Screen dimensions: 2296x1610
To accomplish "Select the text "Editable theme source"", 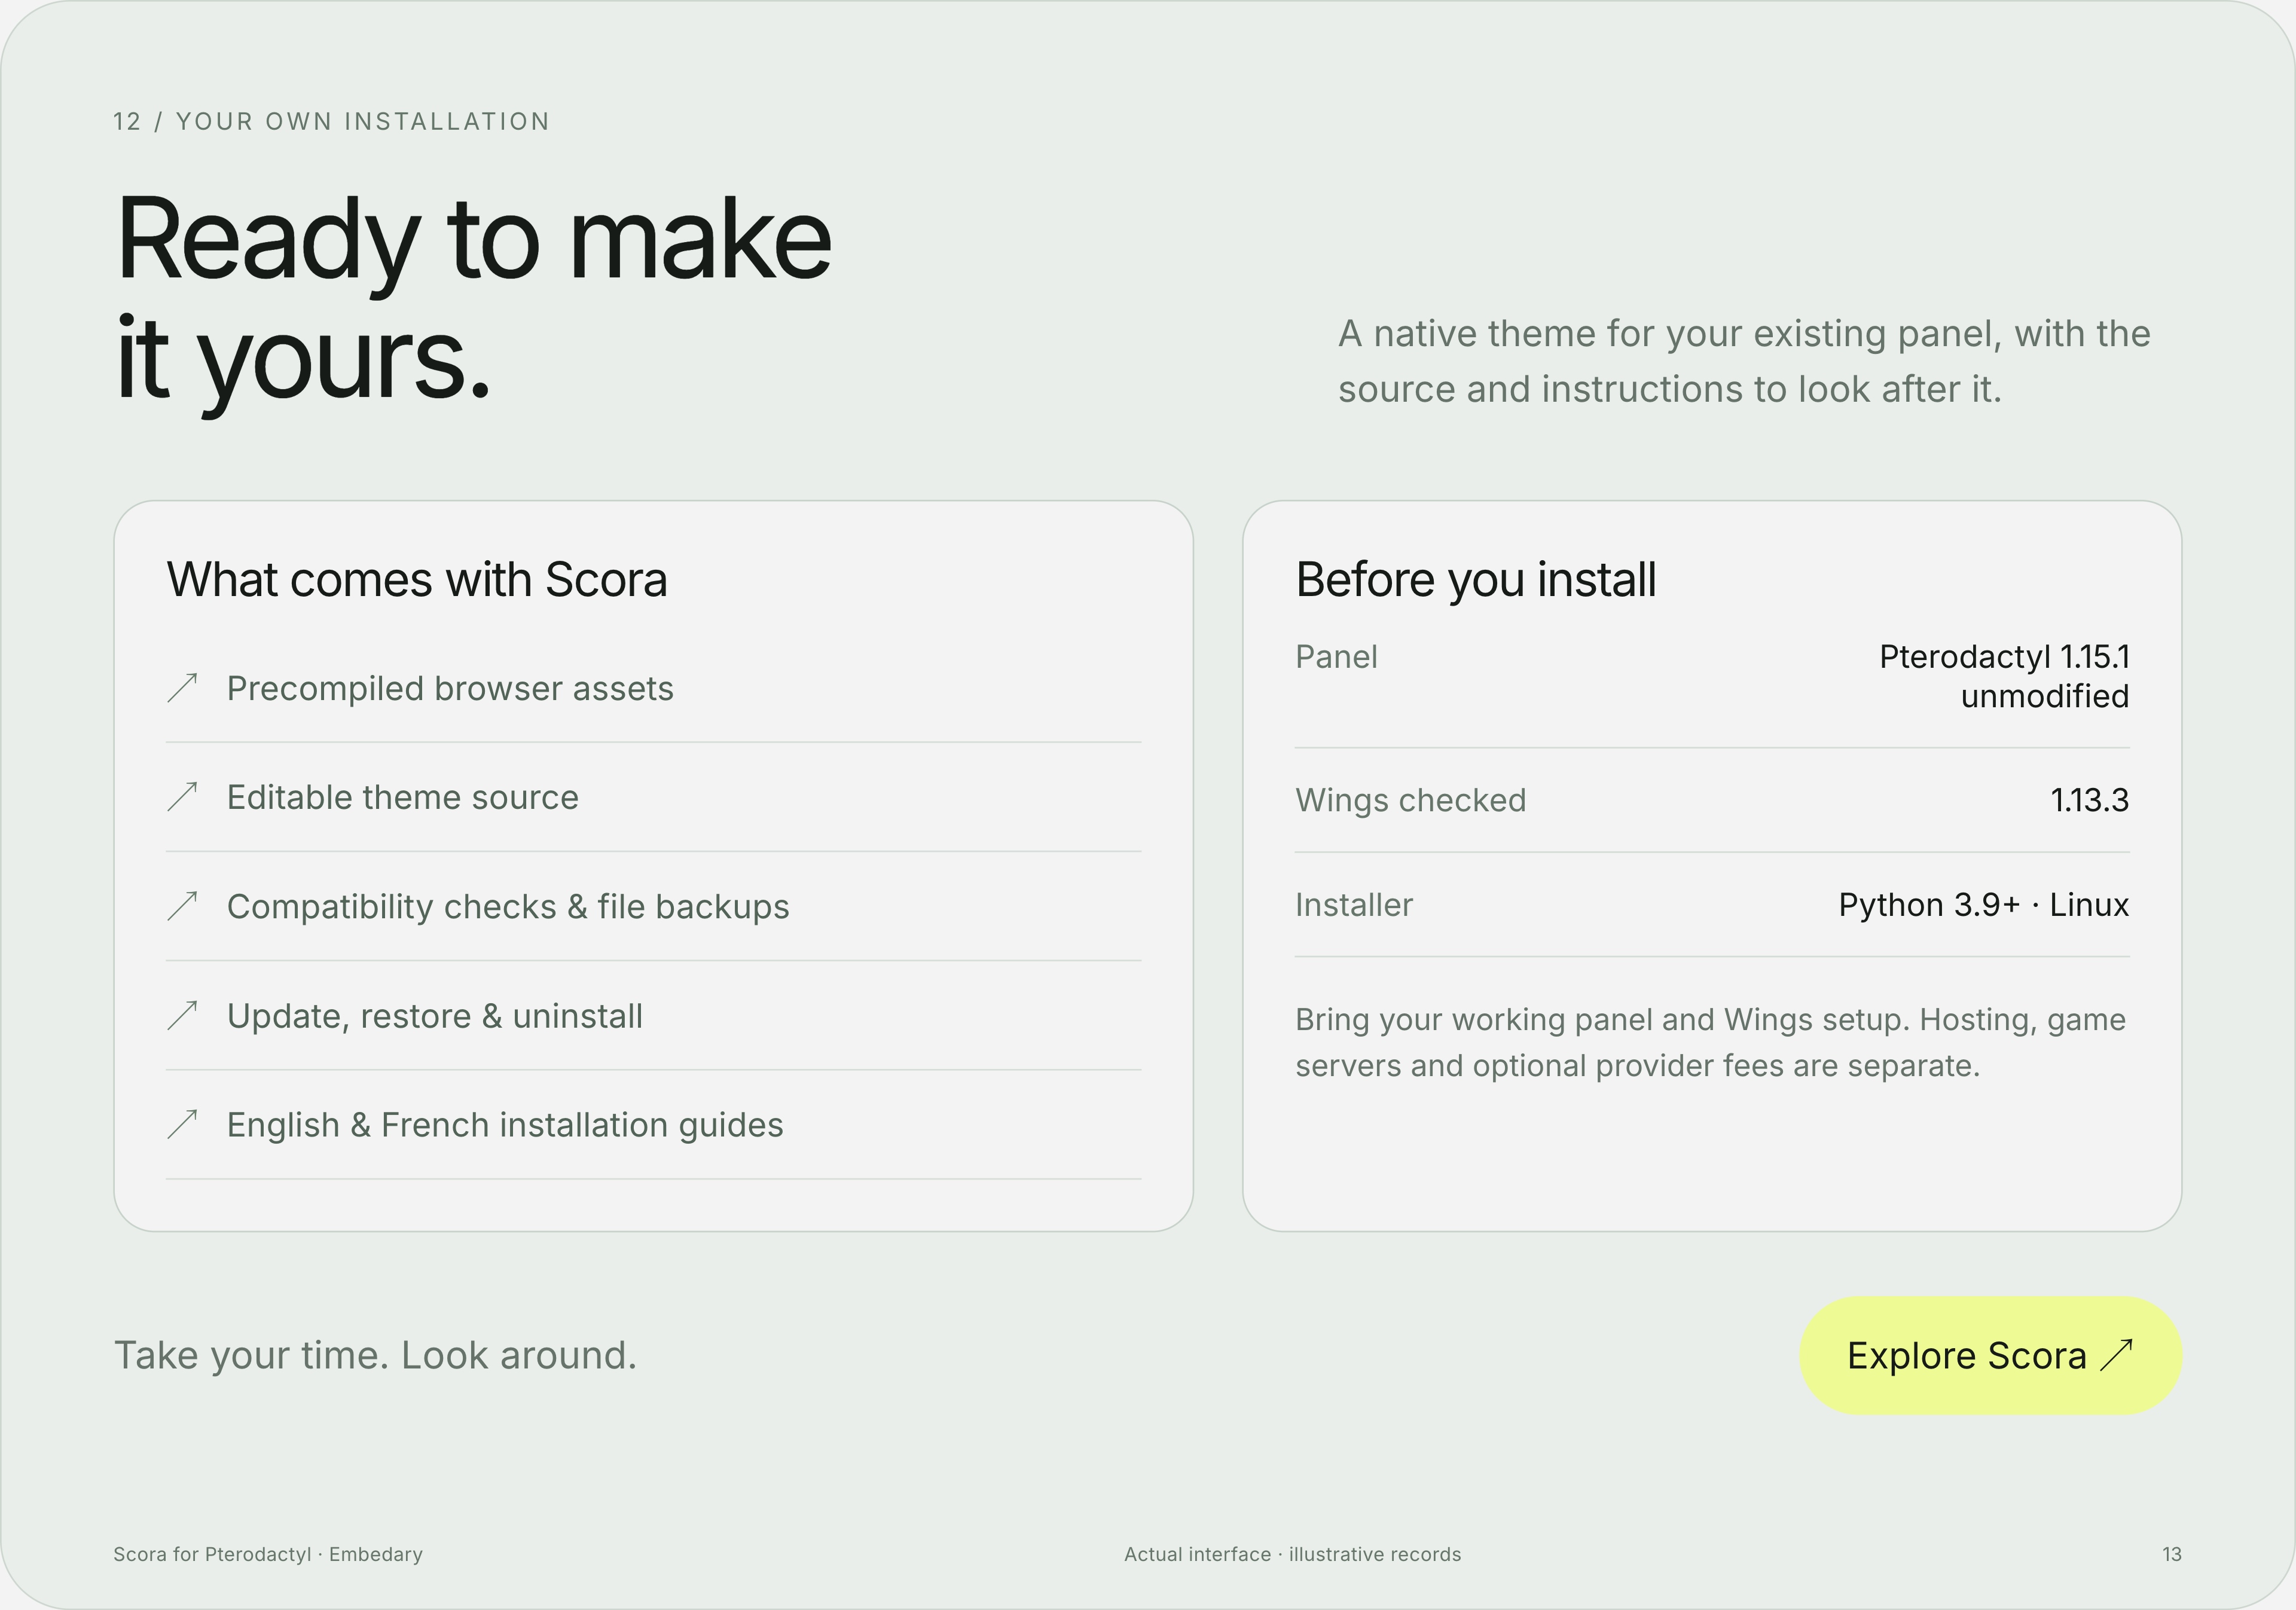I will 403,797.
